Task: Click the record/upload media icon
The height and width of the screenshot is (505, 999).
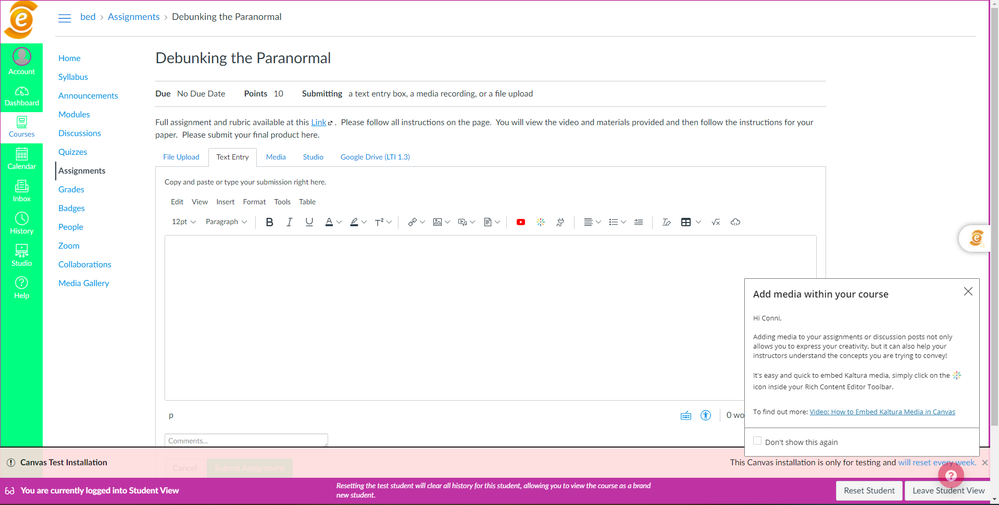Action: click(x=463, y=222)
